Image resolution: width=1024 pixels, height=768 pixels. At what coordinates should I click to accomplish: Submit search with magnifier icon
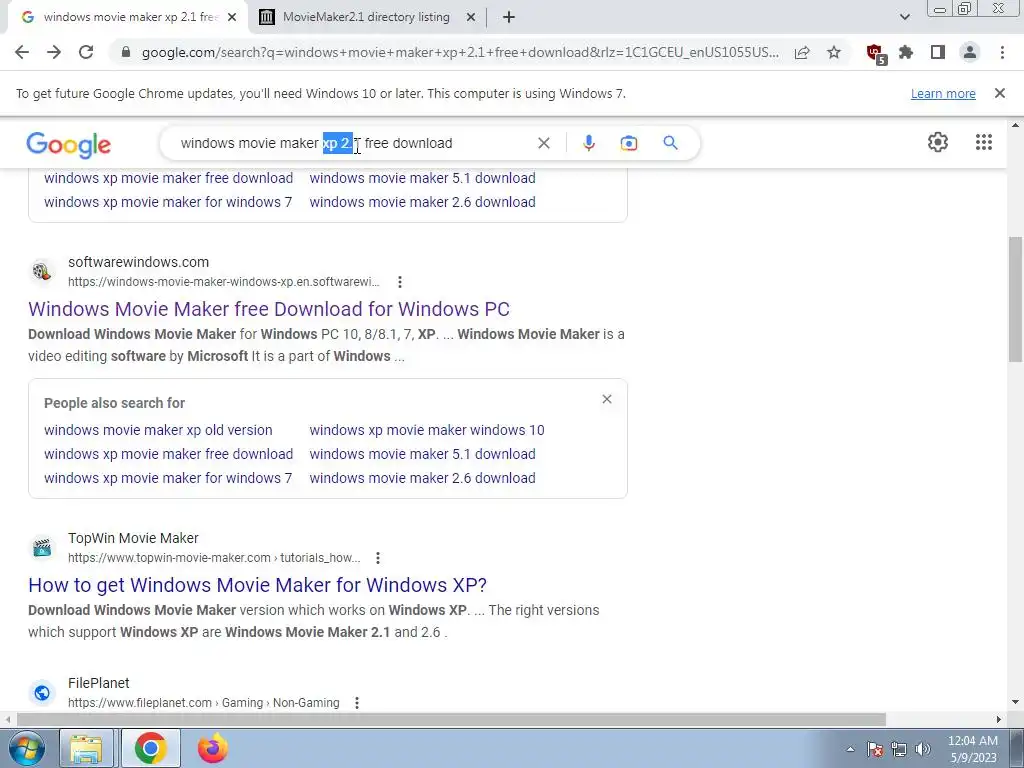tap(671, 143)
